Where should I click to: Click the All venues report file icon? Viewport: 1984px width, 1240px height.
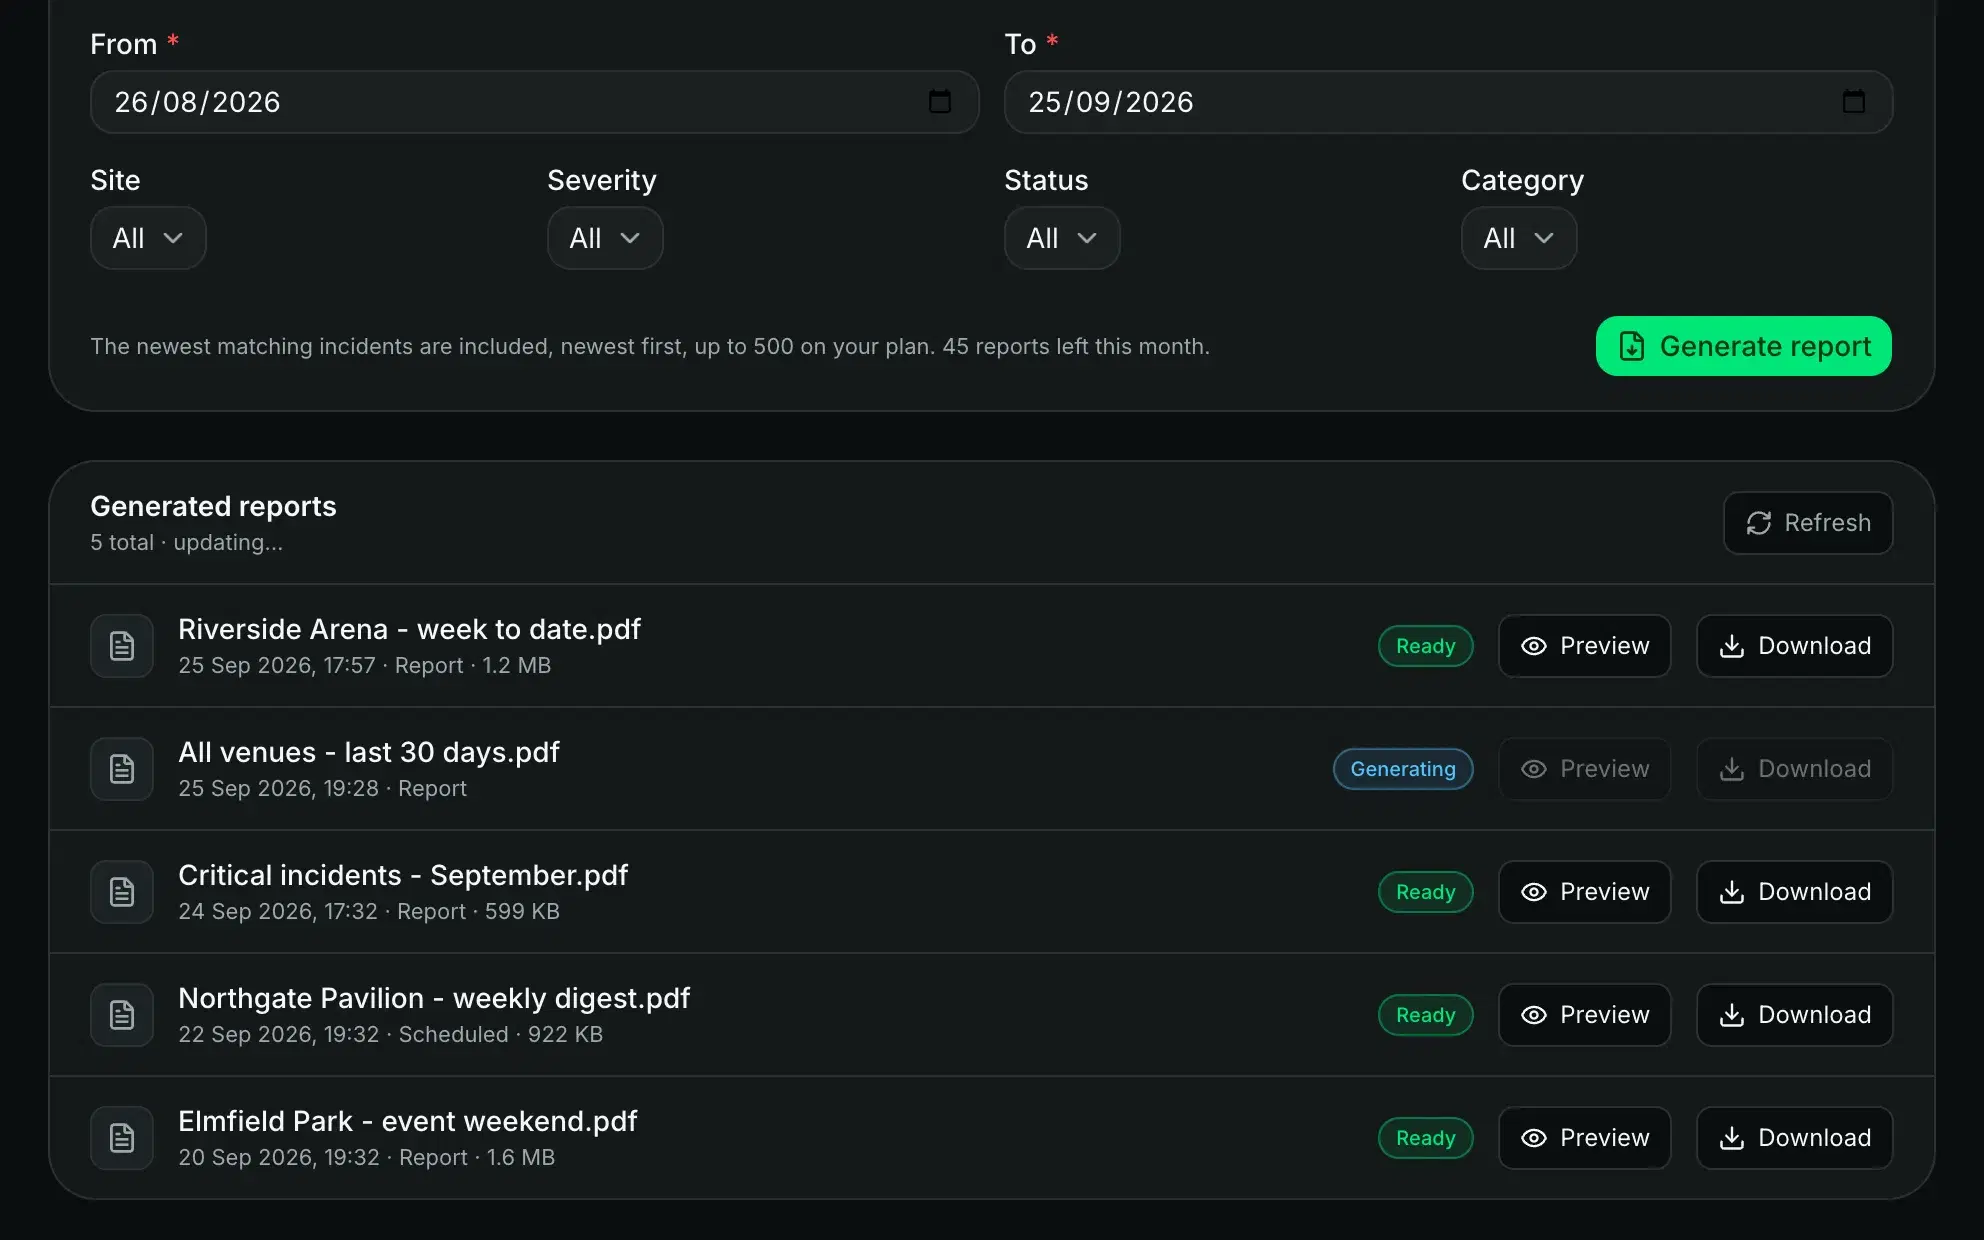pyautogui.click(x=122, y=769)
